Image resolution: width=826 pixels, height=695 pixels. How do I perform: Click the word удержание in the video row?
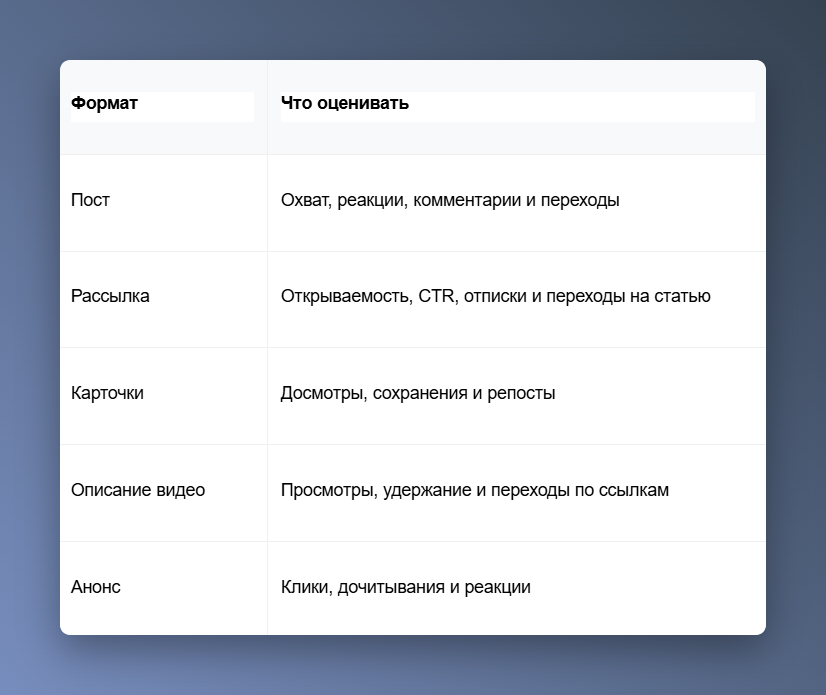[x=427, y=490]
